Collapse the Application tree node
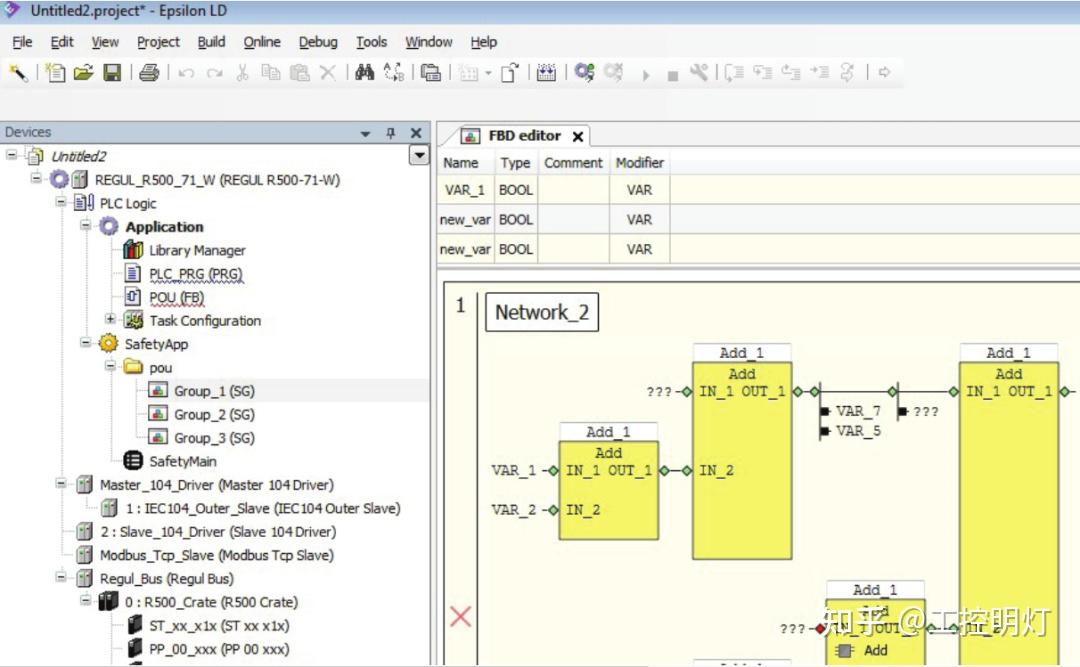The image size is (1080, 667). 85,225
